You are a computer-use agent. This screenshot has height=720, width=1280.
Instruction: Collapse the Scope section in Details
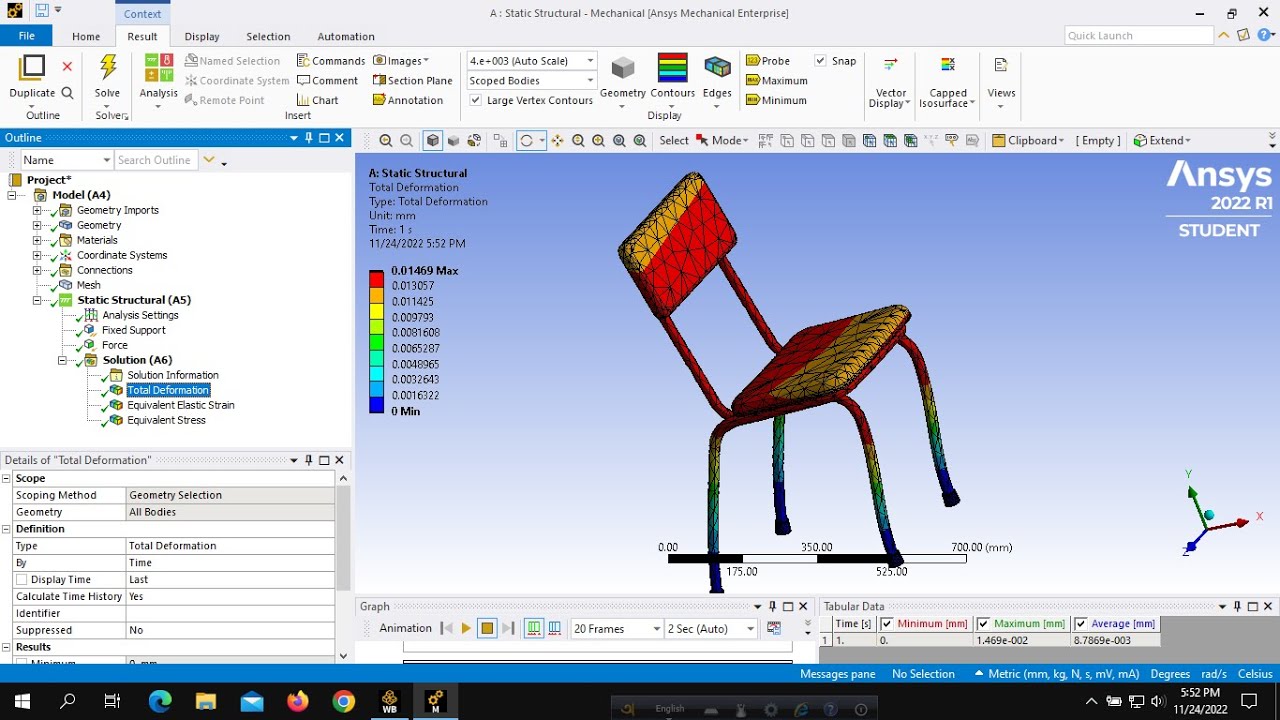click(6, 478)
